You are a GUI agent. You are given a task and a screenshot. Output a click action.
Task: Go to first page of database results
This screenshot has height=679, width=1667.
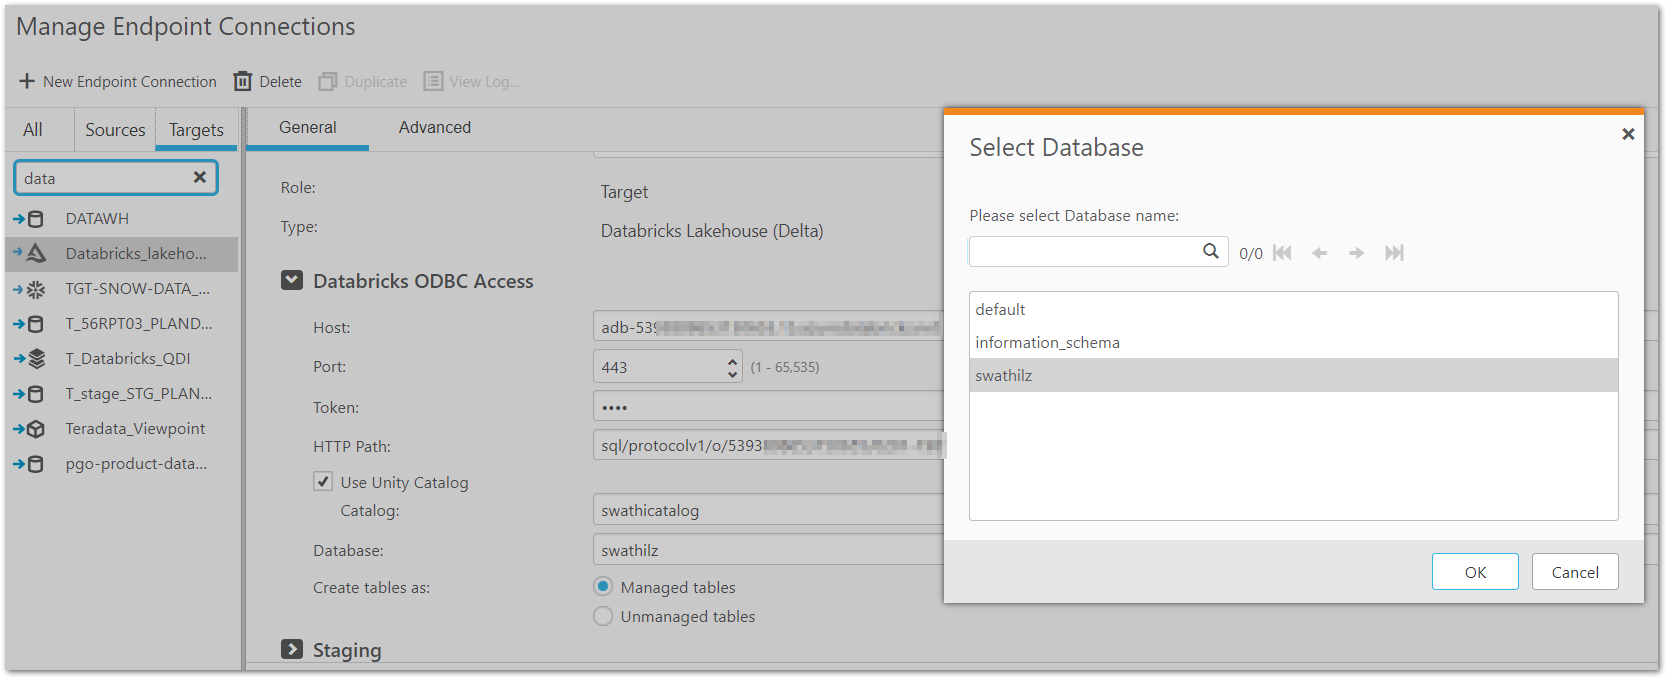1282,253
